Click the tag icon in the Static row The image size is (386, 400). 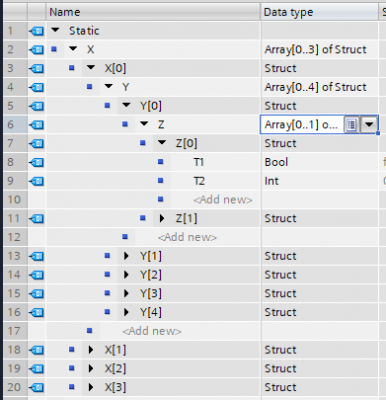click(36, 31)
